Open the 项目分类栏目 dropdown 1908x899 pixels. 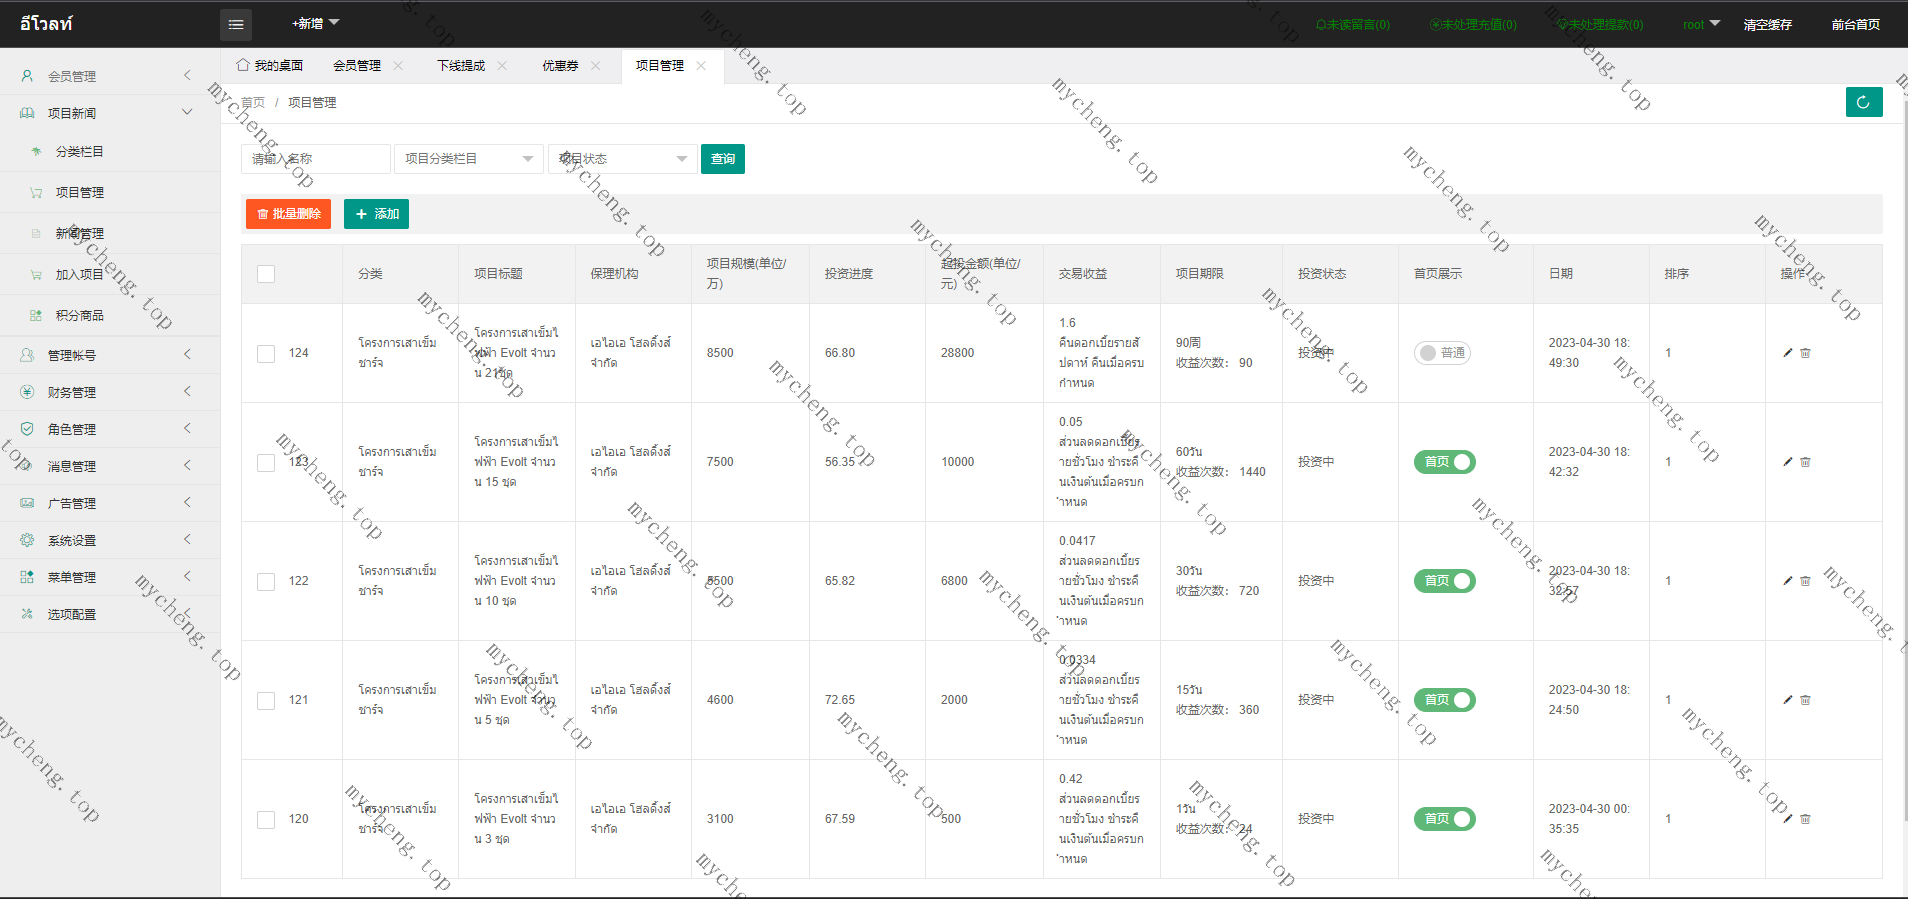[x=469, y=159]
